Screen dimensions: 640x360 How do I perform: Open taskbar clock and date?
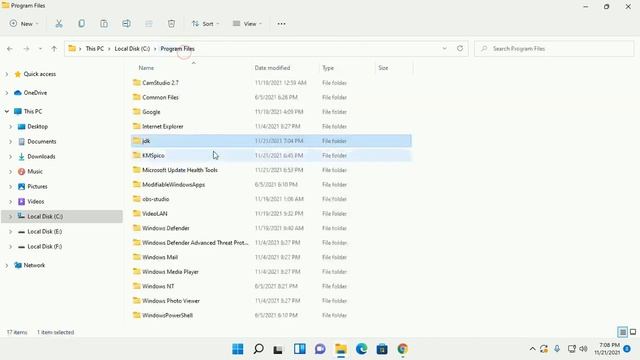607,349
